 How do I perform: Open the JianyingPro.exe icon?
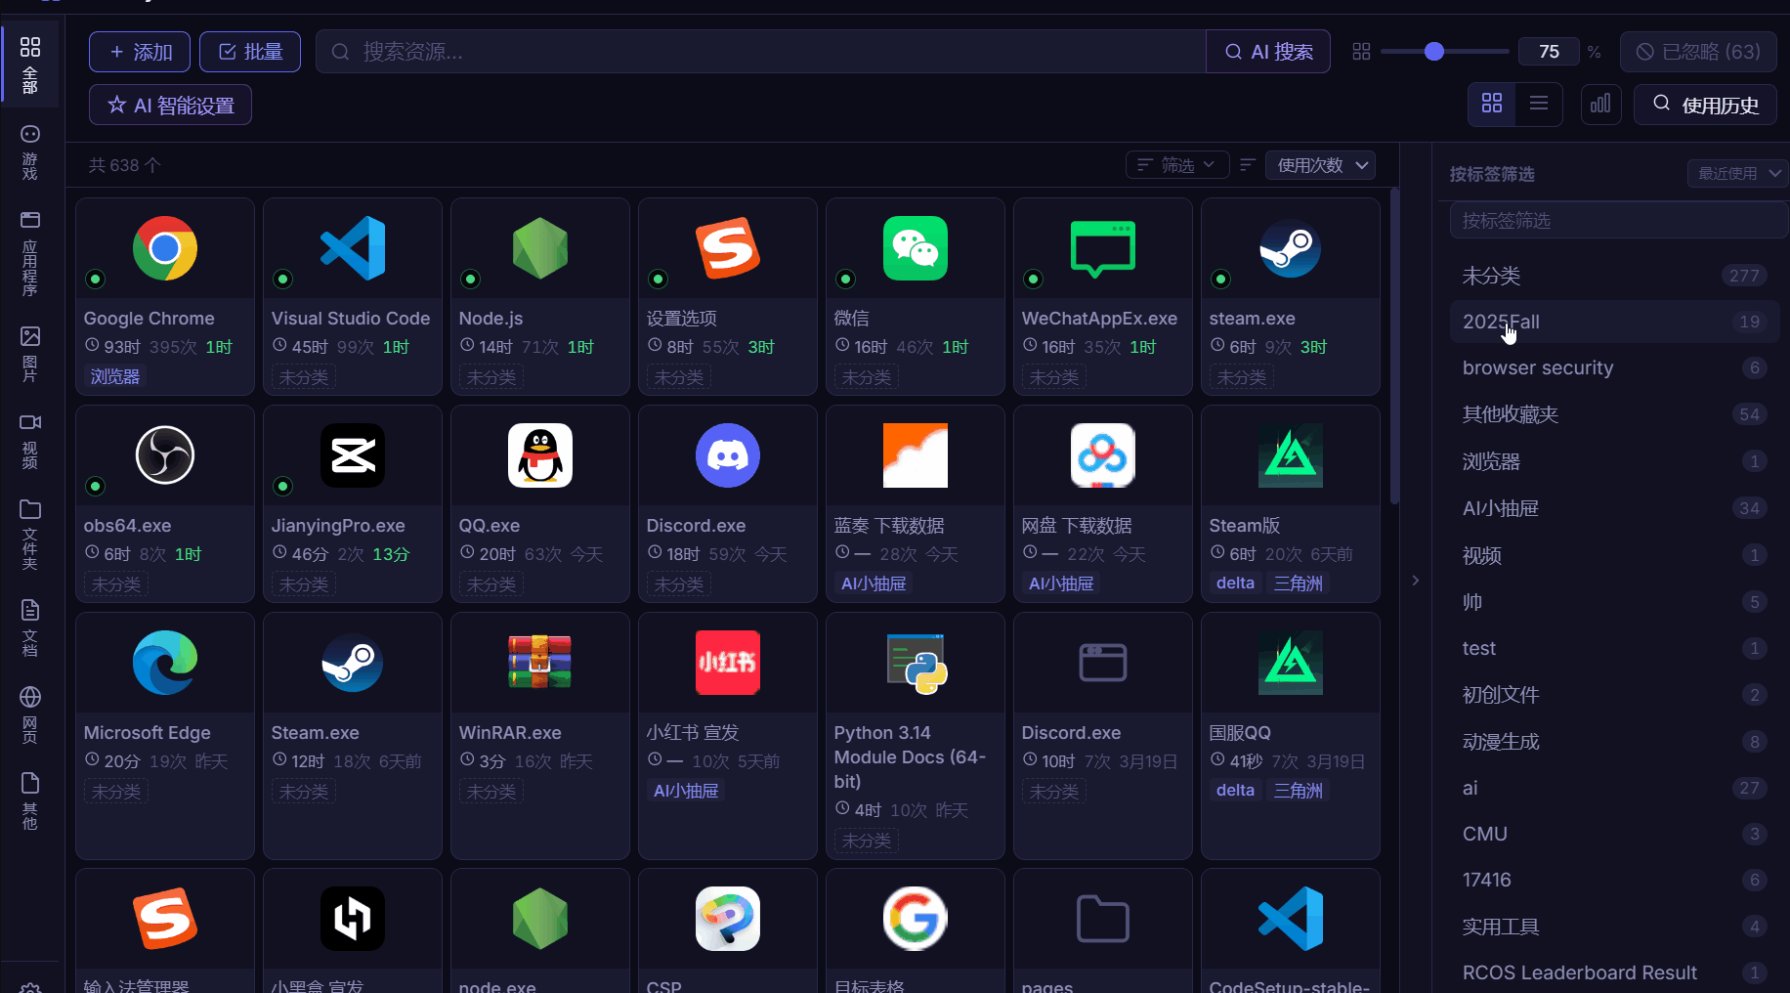[352, 455]
